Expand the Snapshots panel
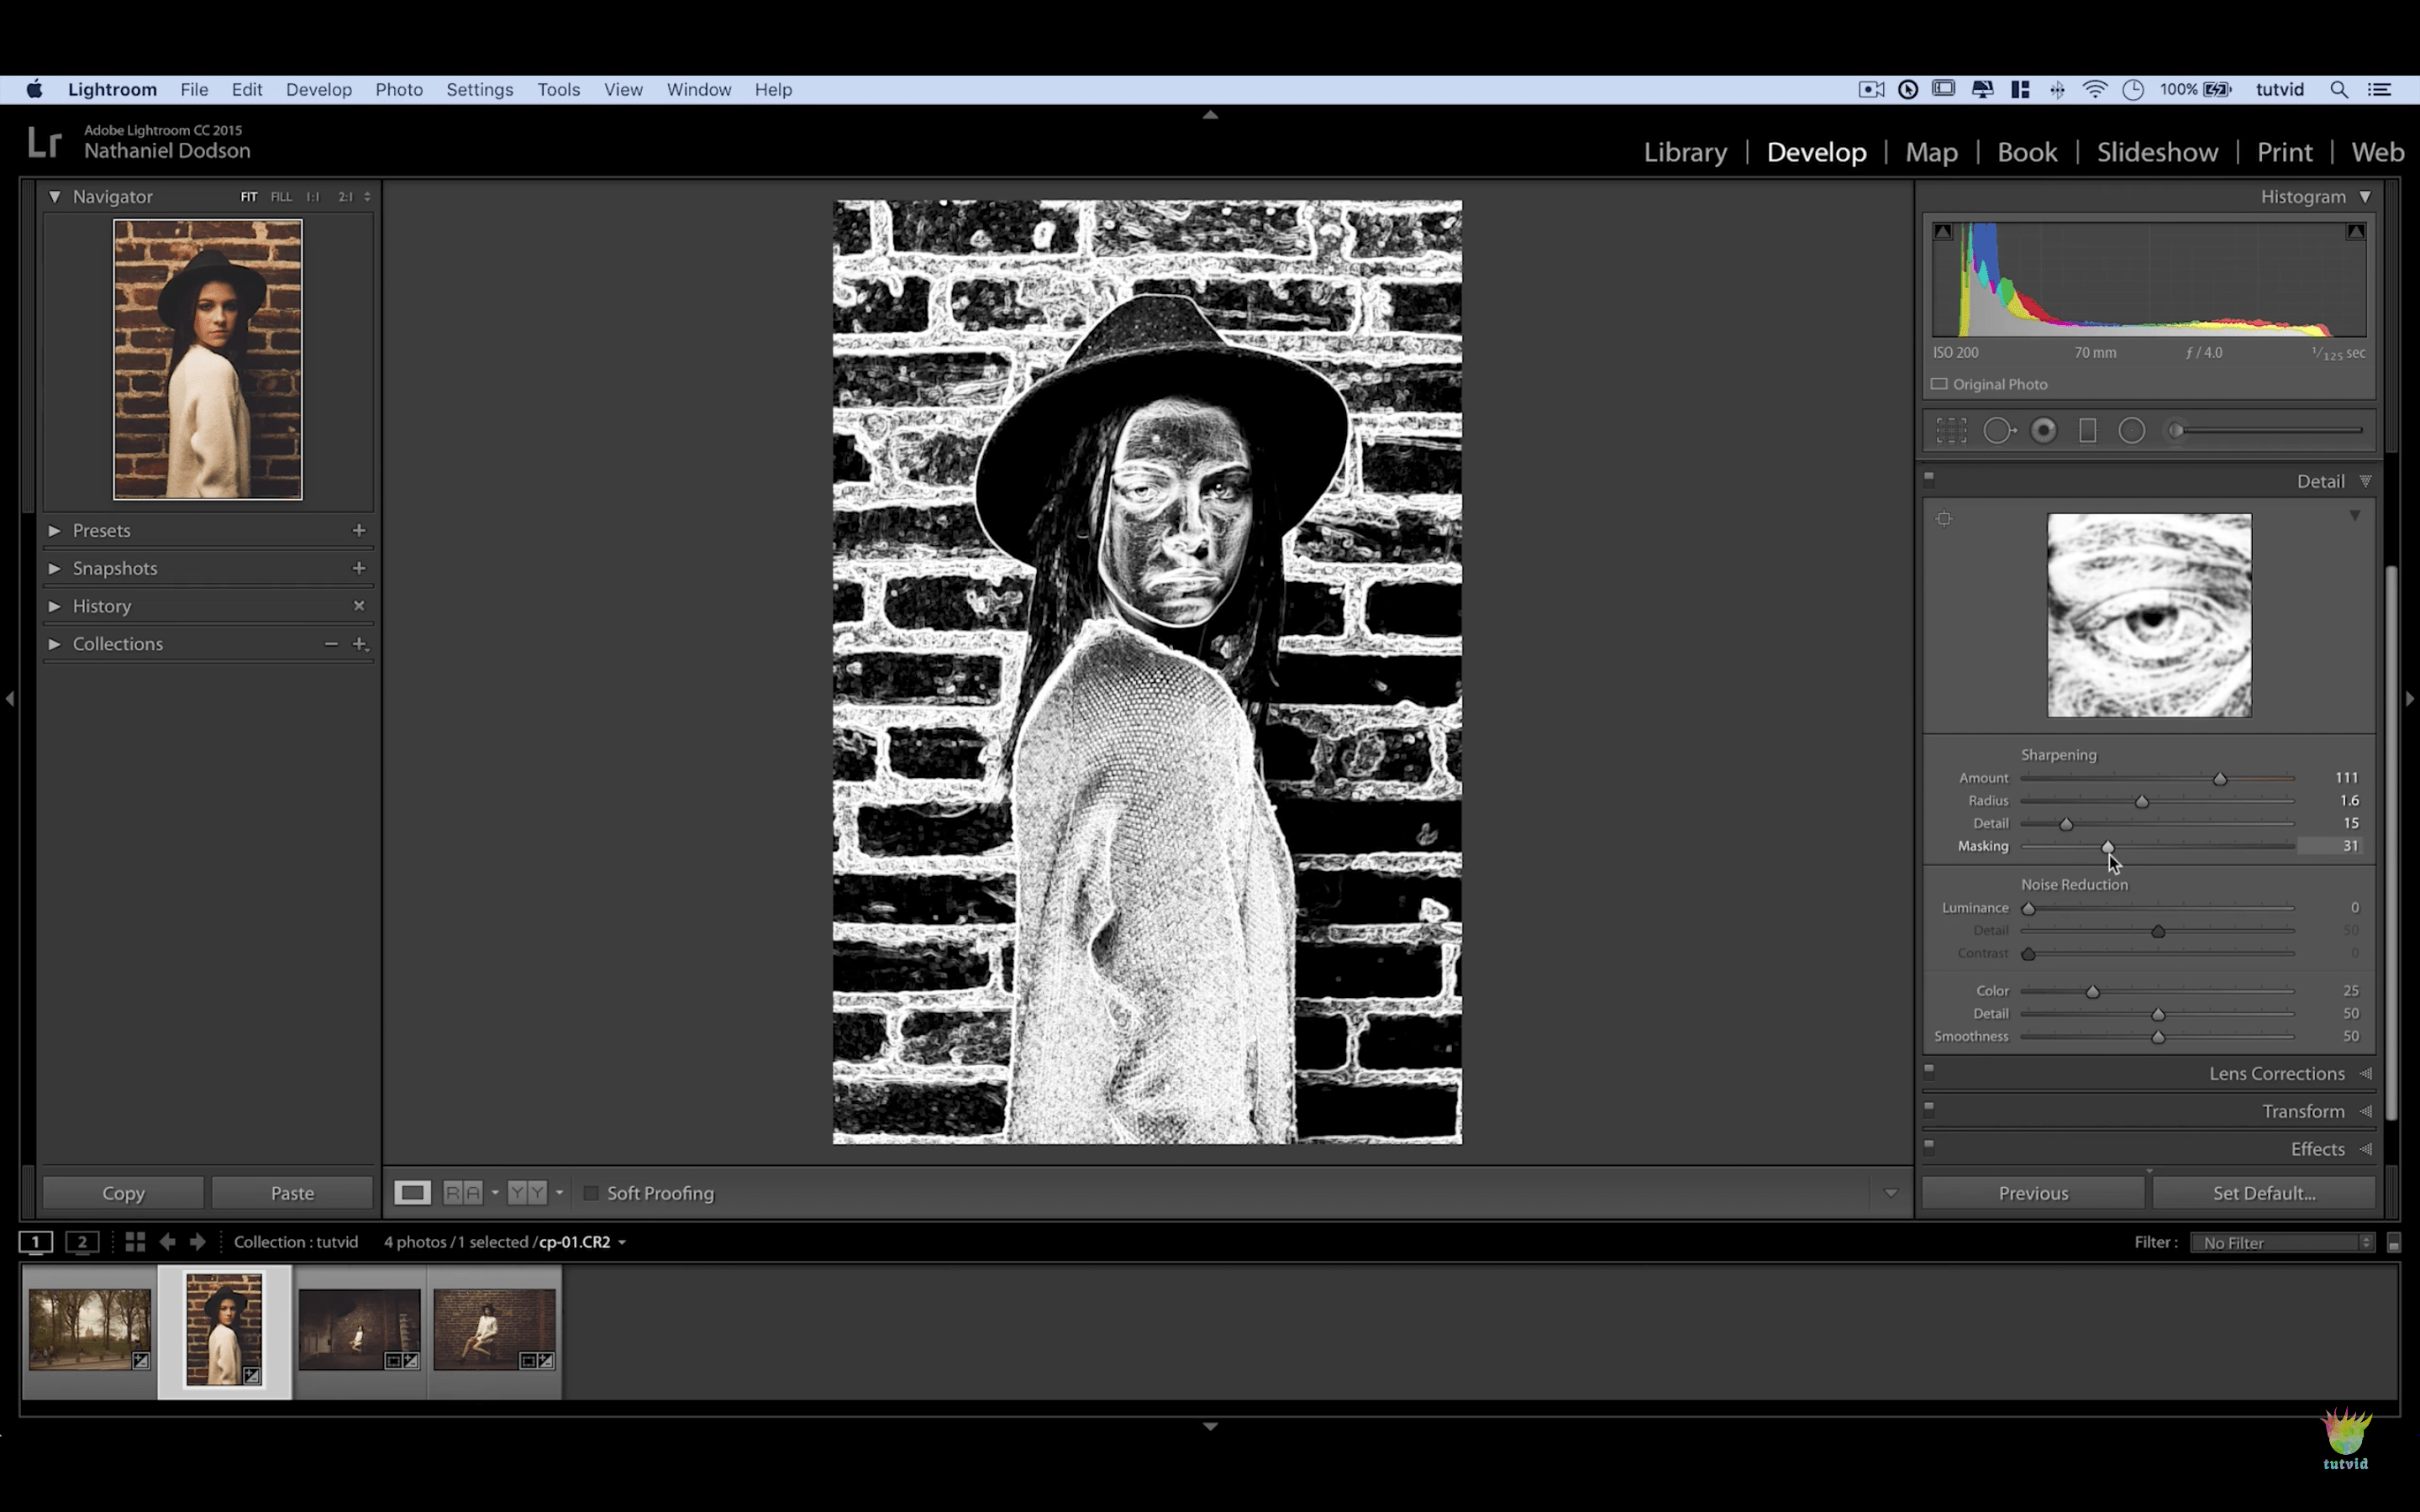The width and height of the screenshot is (2420, 1512). 55,568
